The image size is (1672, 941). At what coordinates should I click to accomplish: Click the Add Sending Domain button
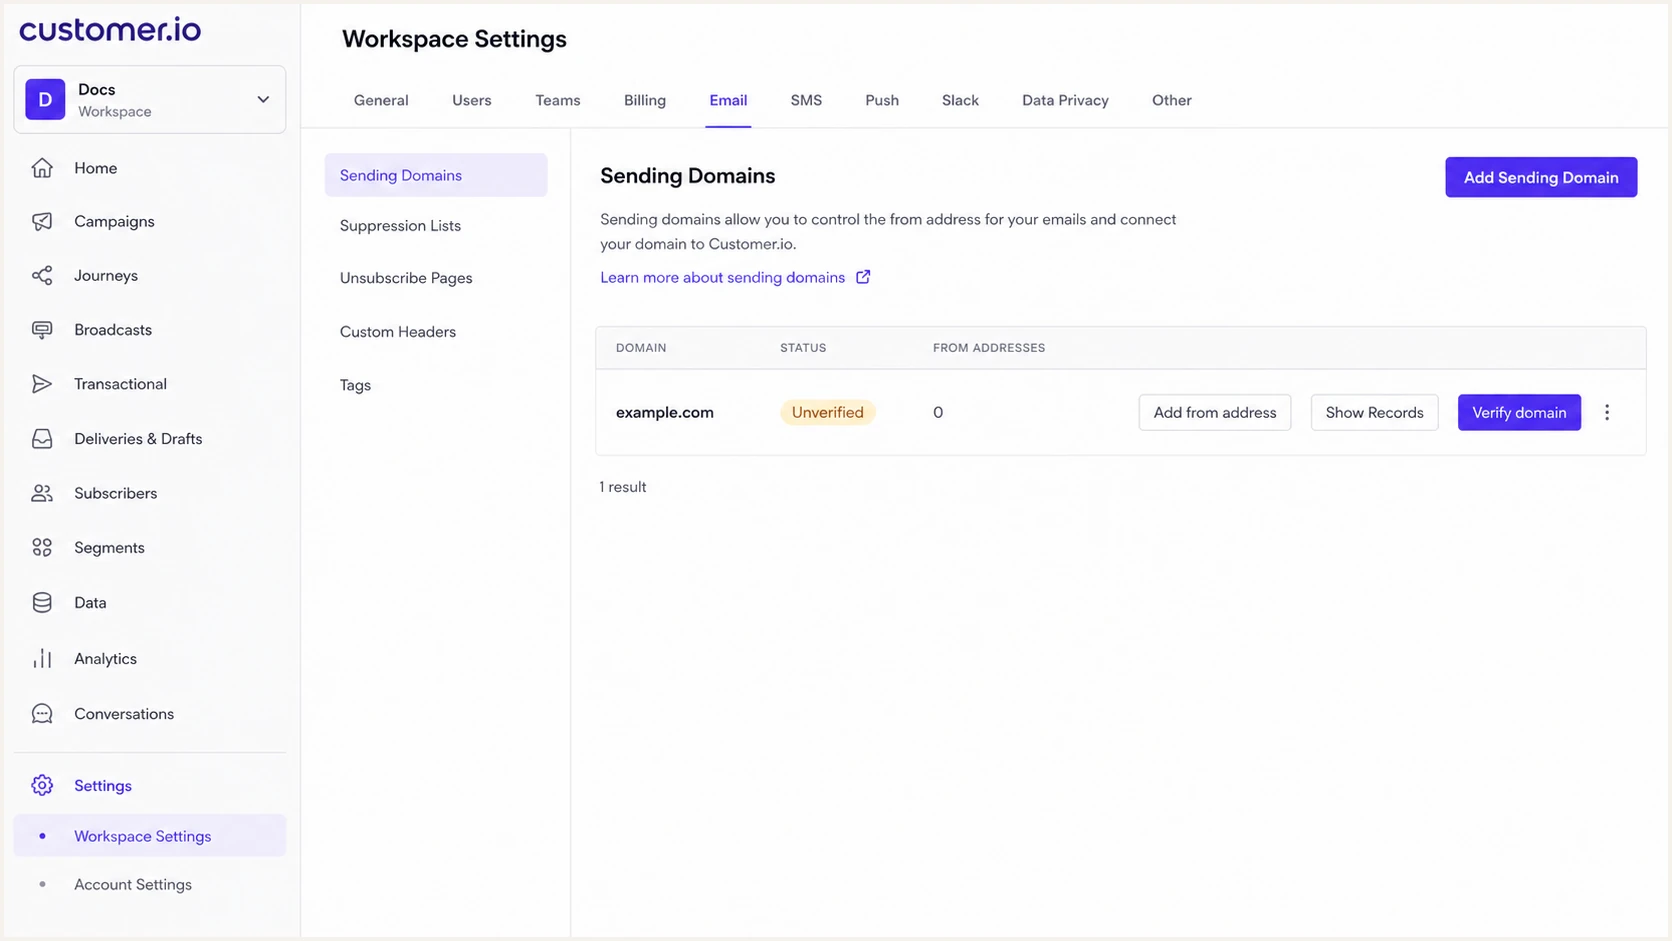1541,177
